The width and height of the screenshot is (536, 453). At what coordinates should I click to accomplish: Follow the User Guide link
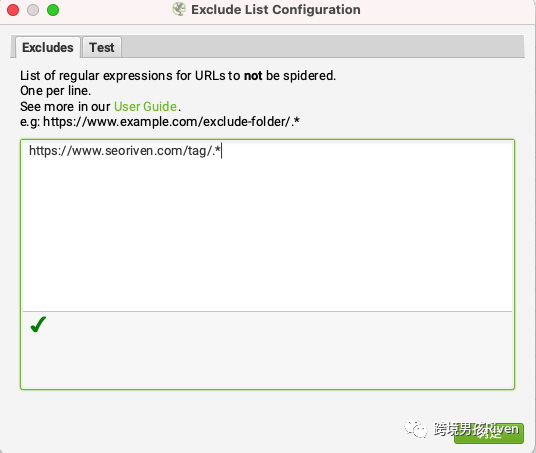(x=145, y=106)
